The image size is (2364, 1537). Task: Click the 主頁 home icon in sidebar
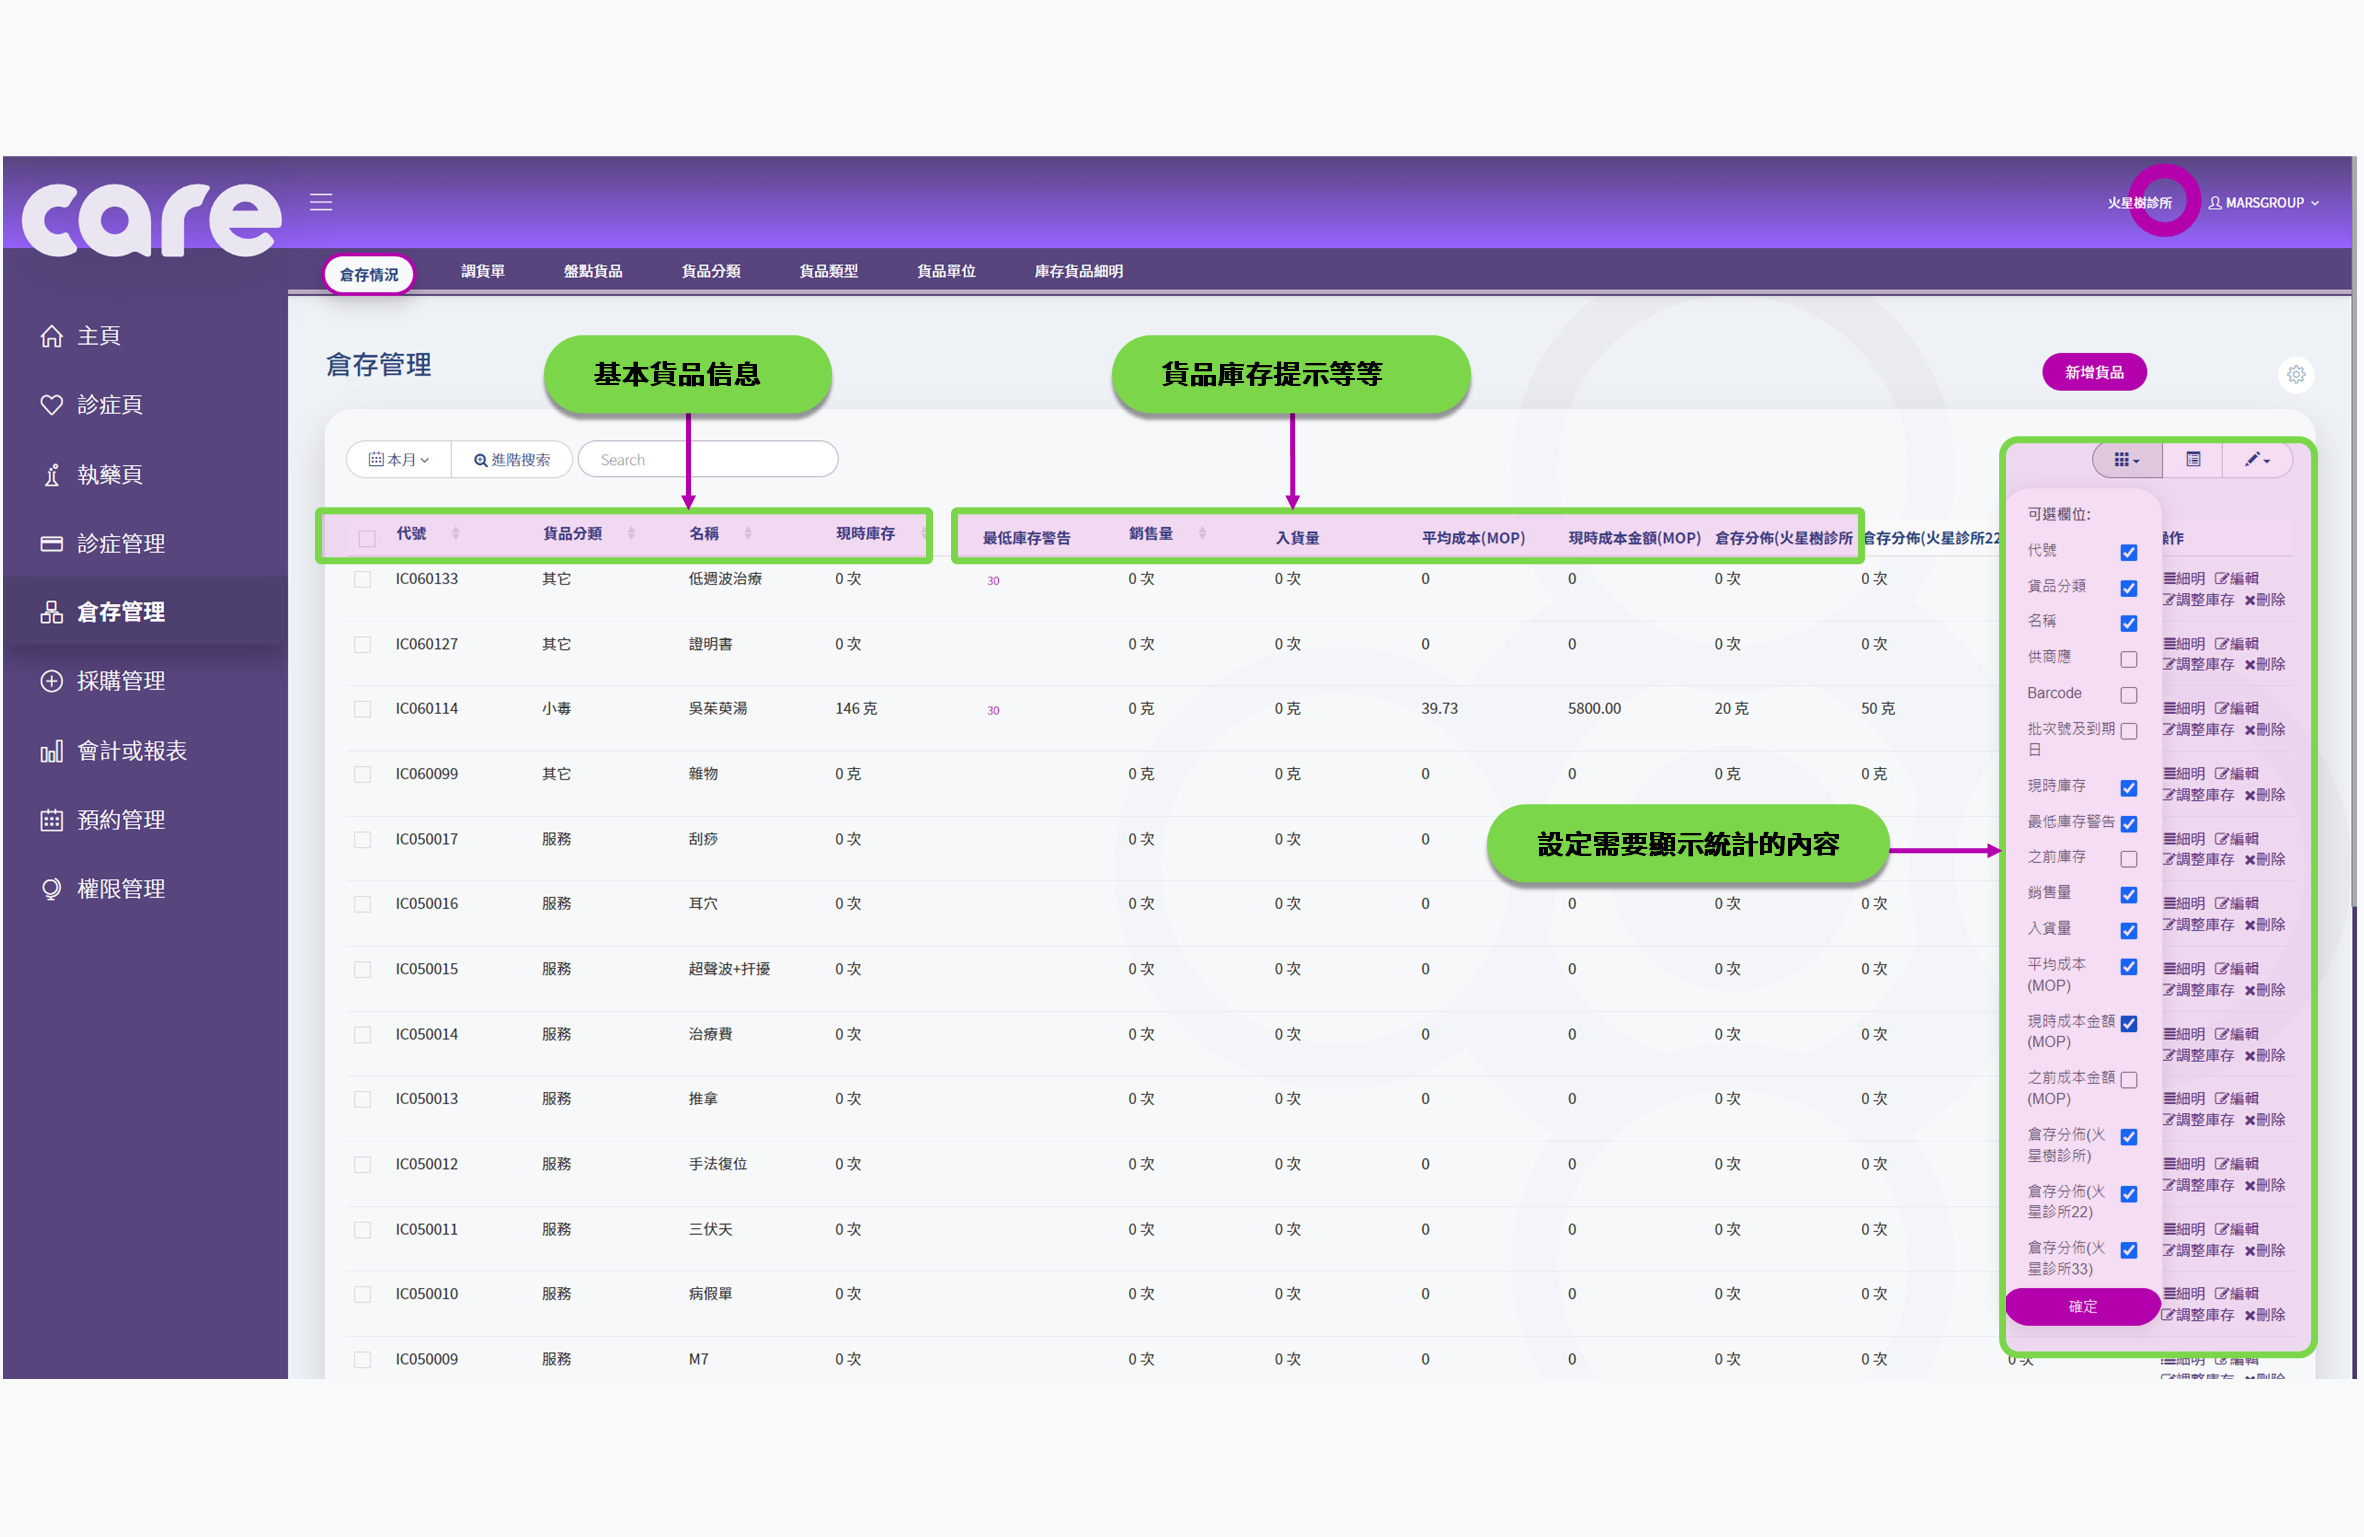52,336
